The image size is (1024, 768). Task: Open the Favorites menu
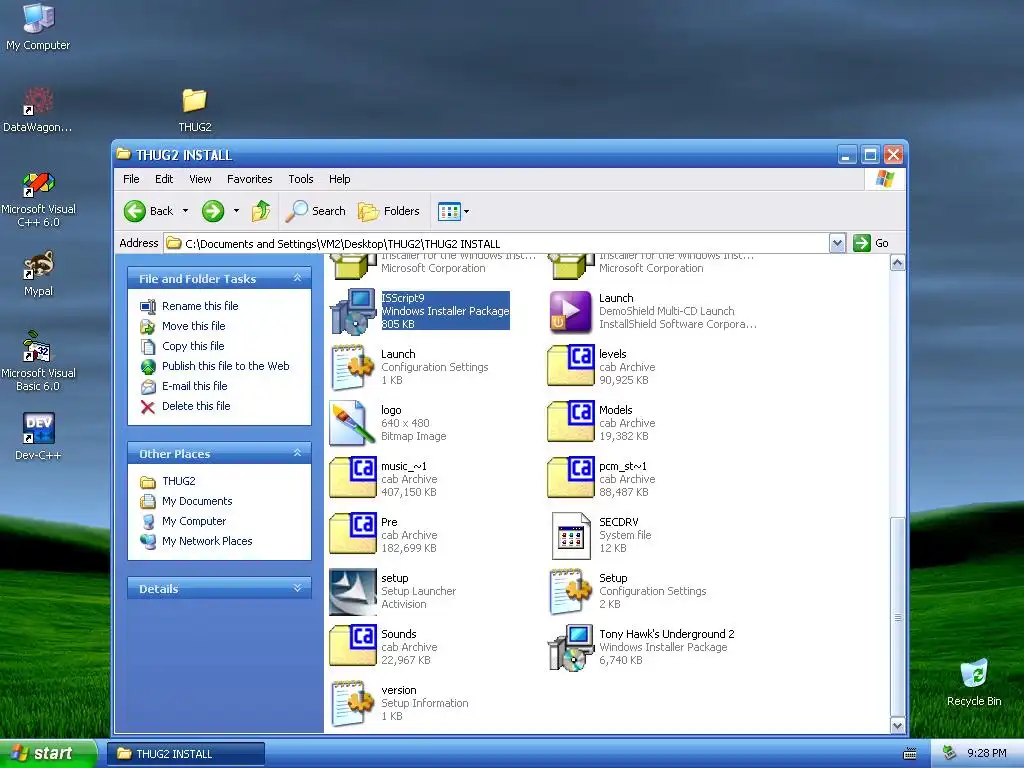pyautogui.click(x=249, y=179)
